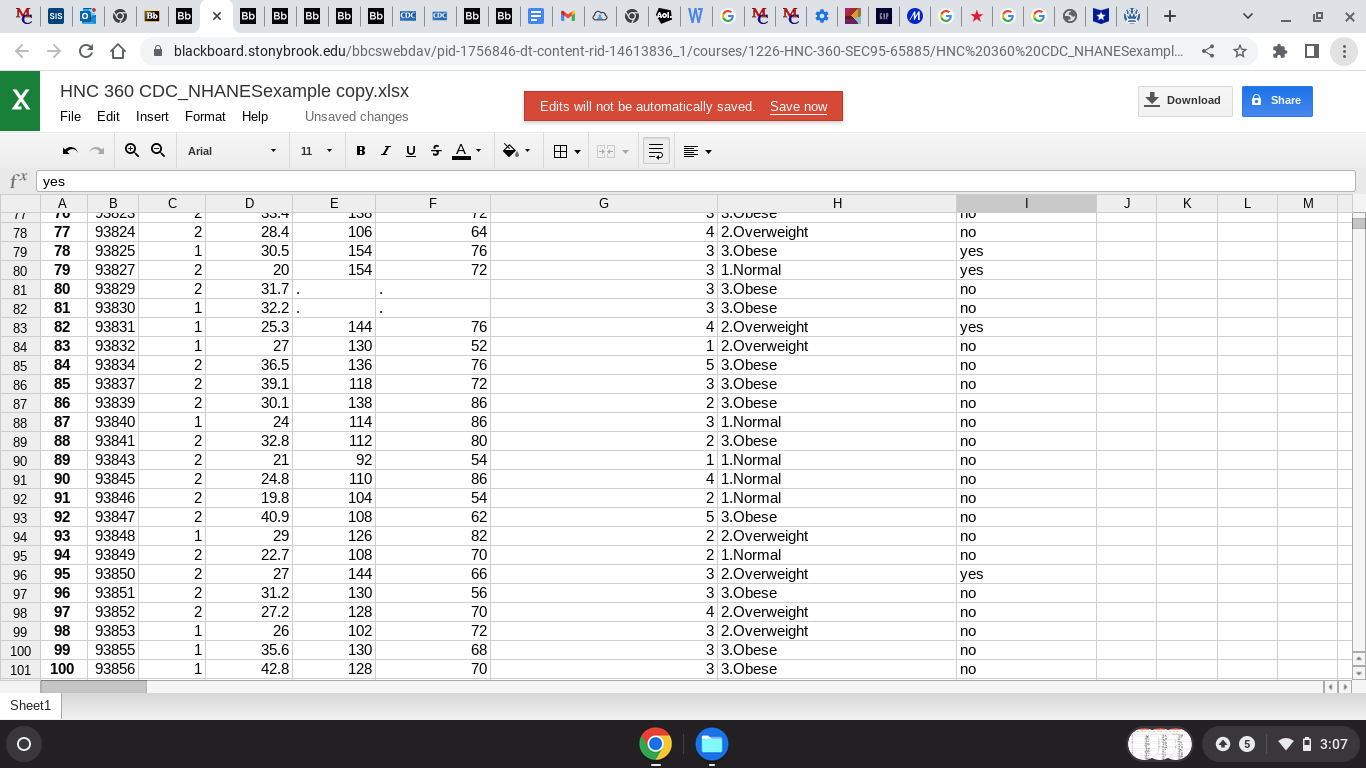Click the Download button
Image resolution: width=1366 pixels, height=768 pixels.
click(x=1184, y=100)
